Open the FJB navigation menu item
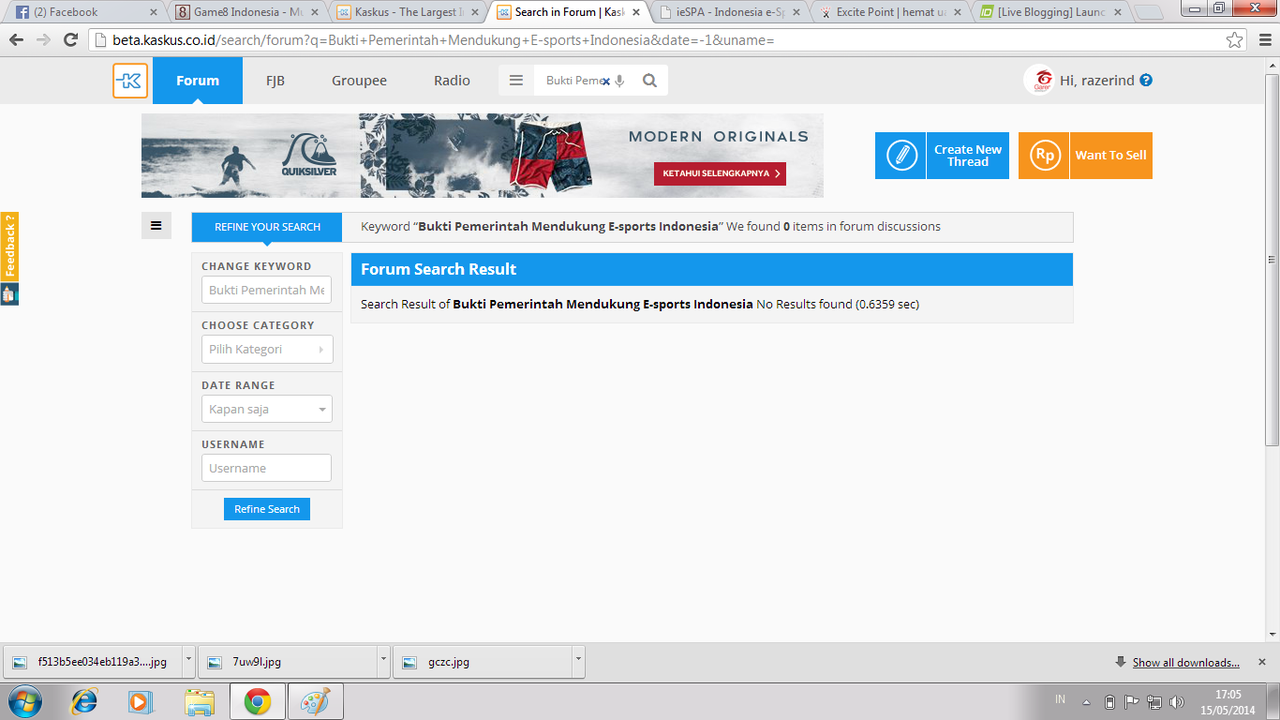Screen dimensions: 1280x720 [275, 81]
